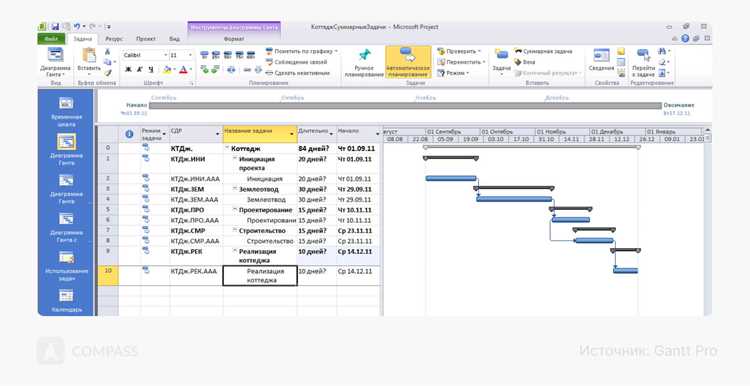This screenshot has width=750, height=386.
Task: Select the Реализация коттеджа cell in row 10
Action: pos(260,276)
